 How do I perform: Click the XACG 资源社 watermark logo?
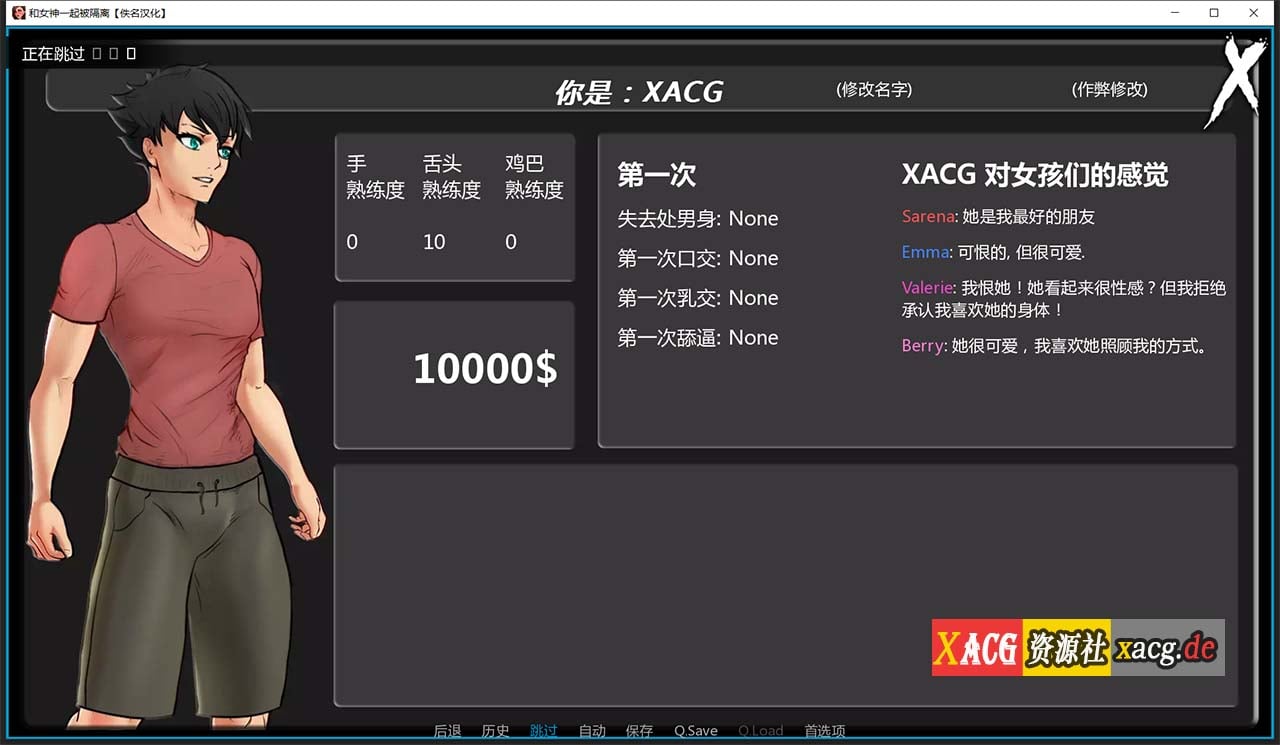pos(1076,648)
